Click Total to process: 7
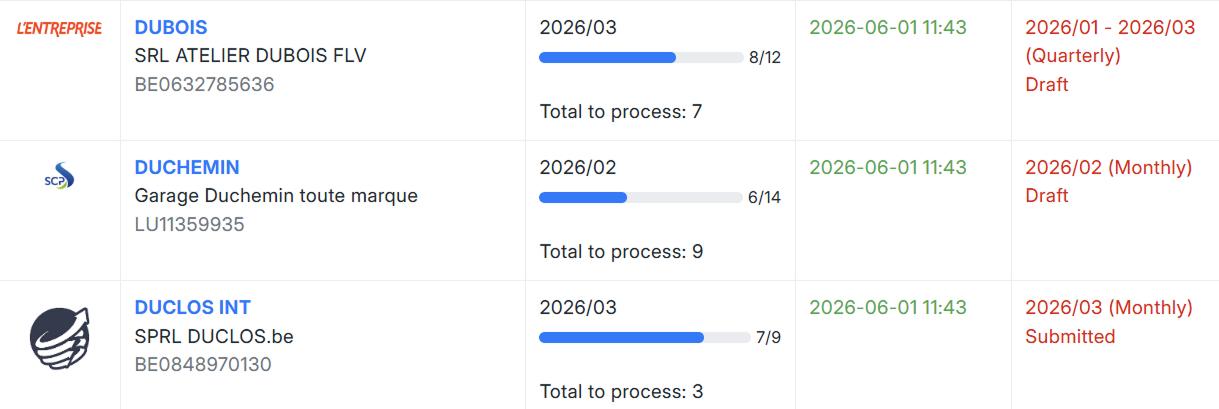Viewport: 1219px width, 409px height. [621, 111]
